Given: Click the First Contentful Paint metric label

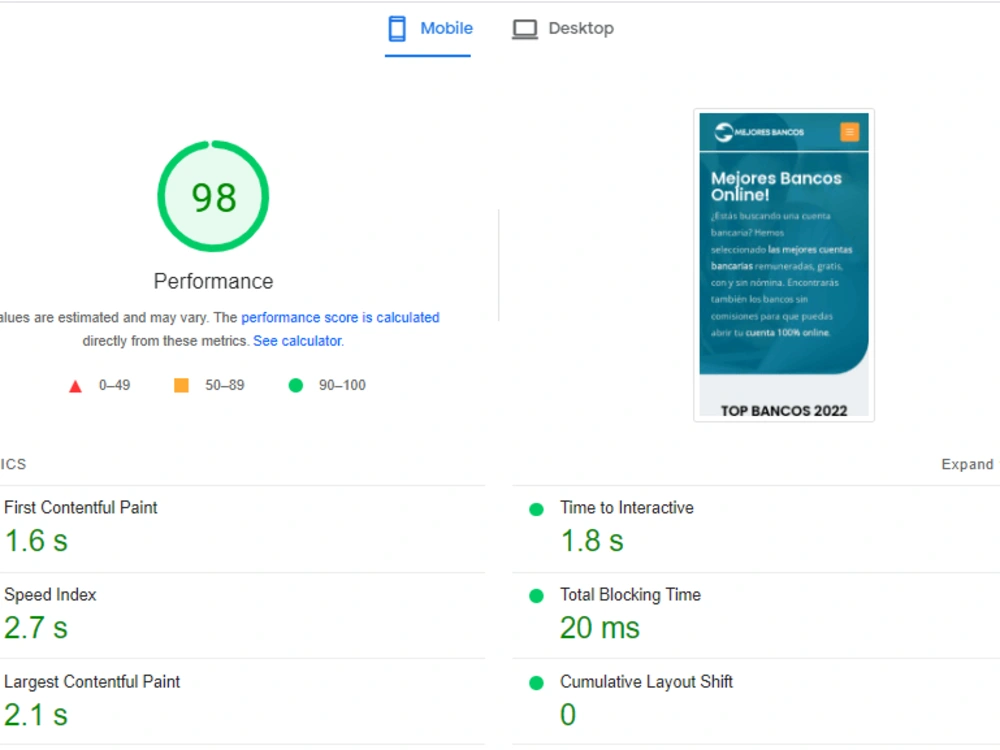Looking at the screenshot, I should 80,508.
